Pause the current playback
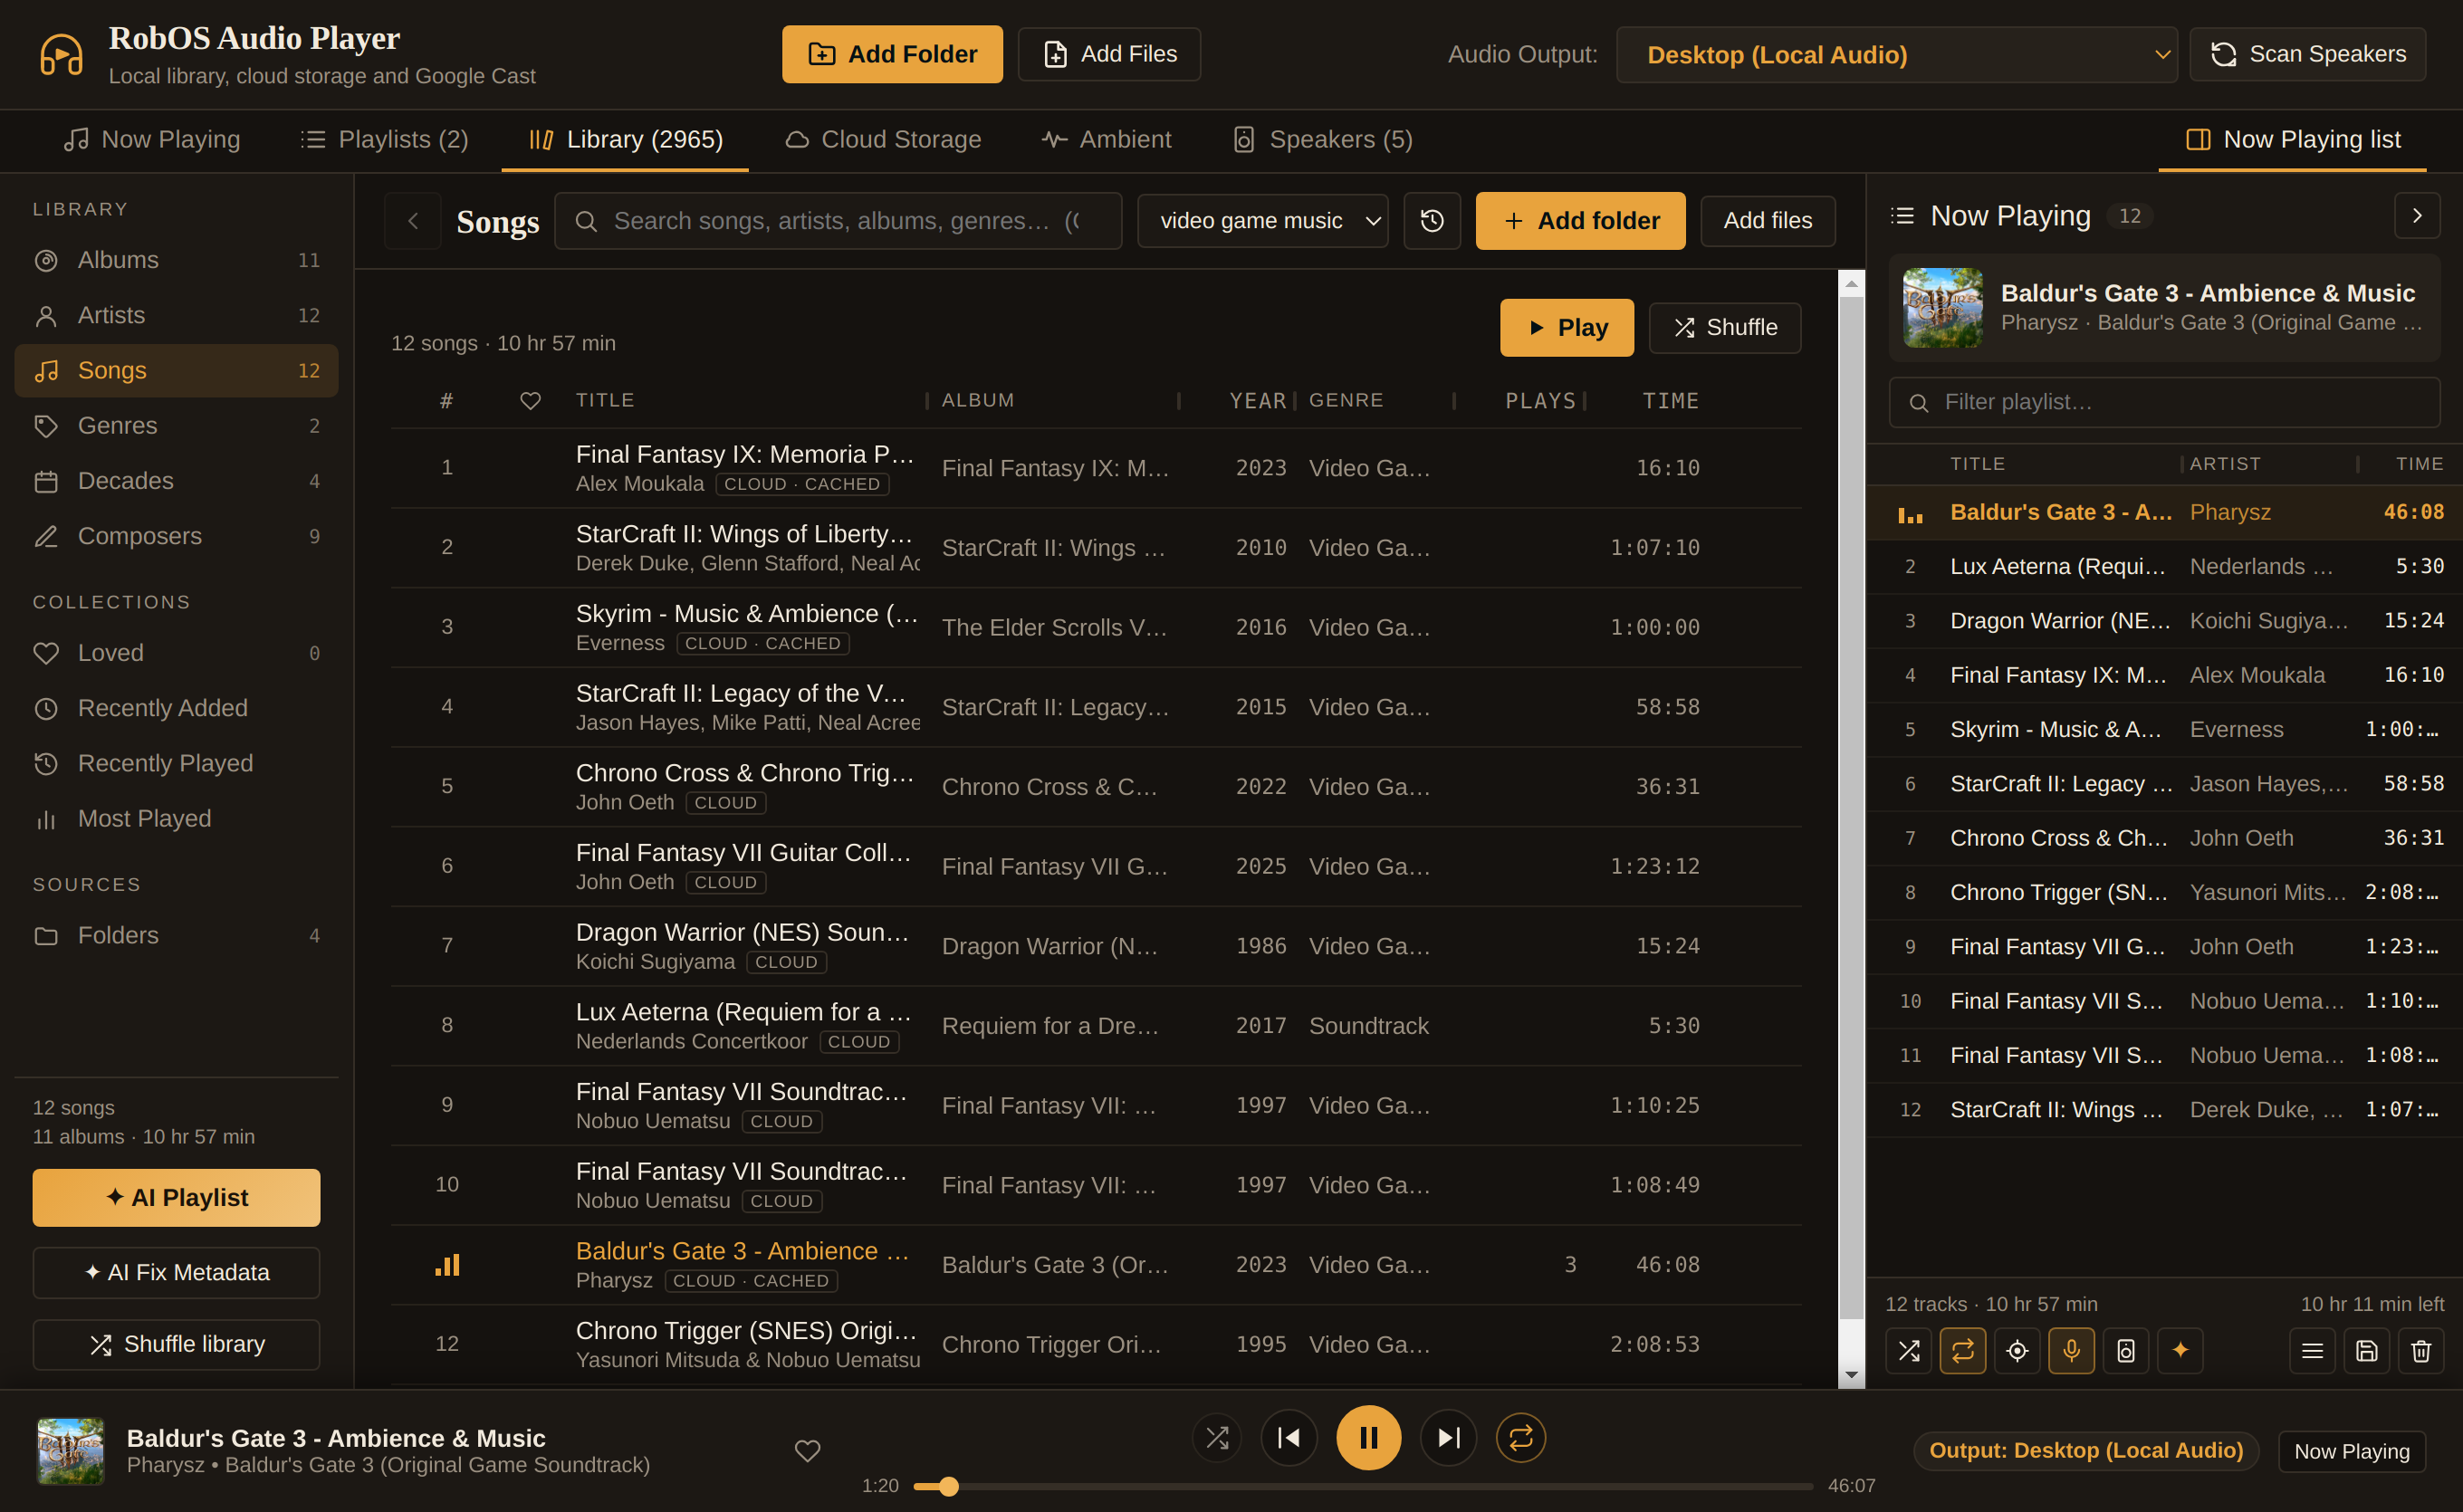Screen dimensions: 2463x1512 (x=1368, y=1437)
